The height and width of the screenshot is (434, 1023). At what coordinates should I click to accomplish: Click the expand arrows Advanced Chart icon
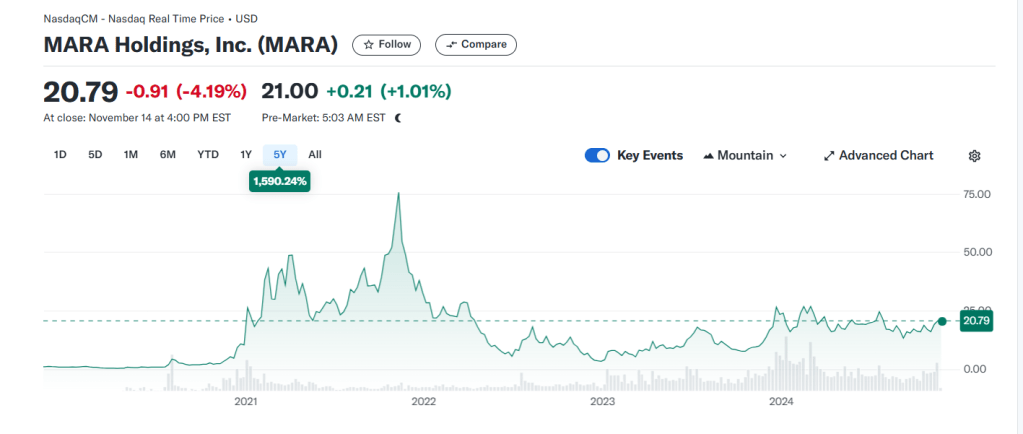click(x=828, y=156)
